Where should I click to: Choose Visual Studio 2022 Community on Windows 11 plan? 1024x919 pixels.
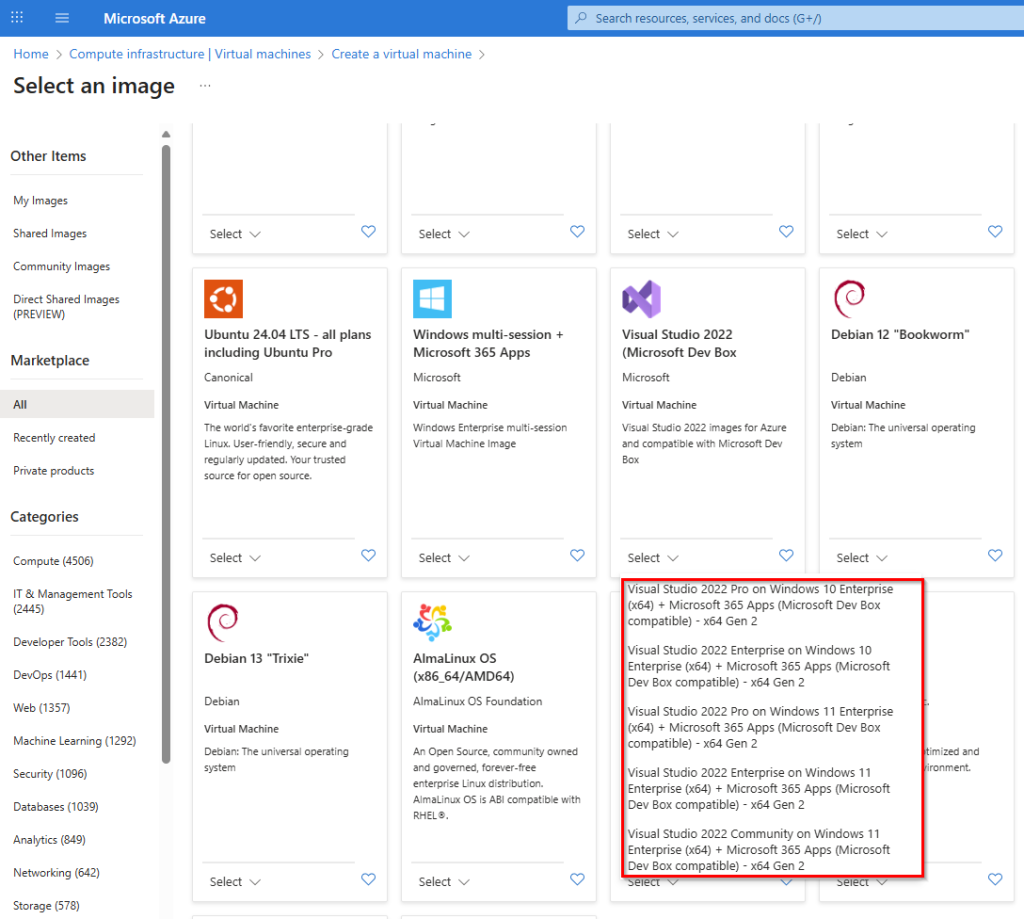(758, 849)
